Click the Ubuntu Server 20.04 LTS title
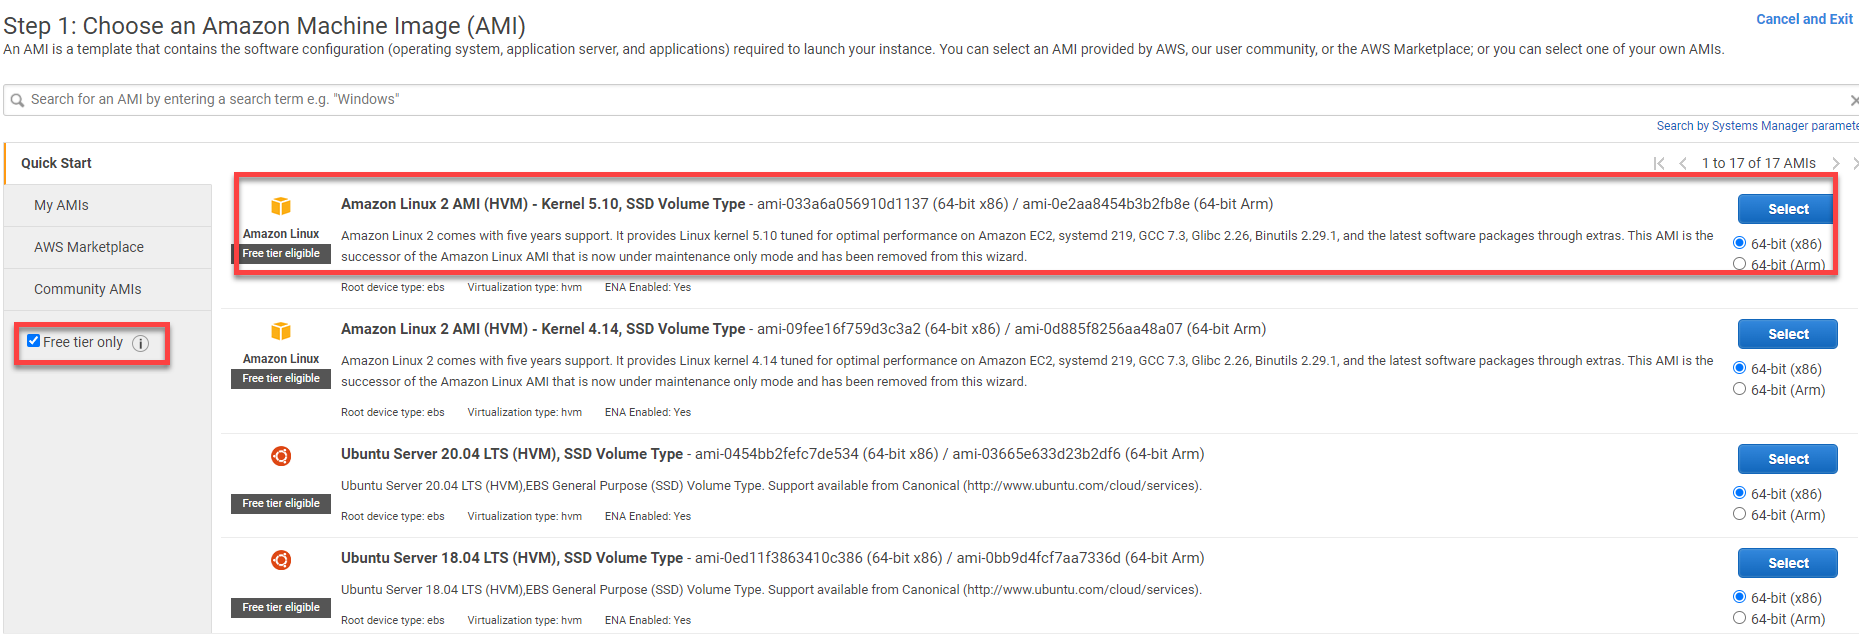1859x638 pixels. click(x=512, y=454)
